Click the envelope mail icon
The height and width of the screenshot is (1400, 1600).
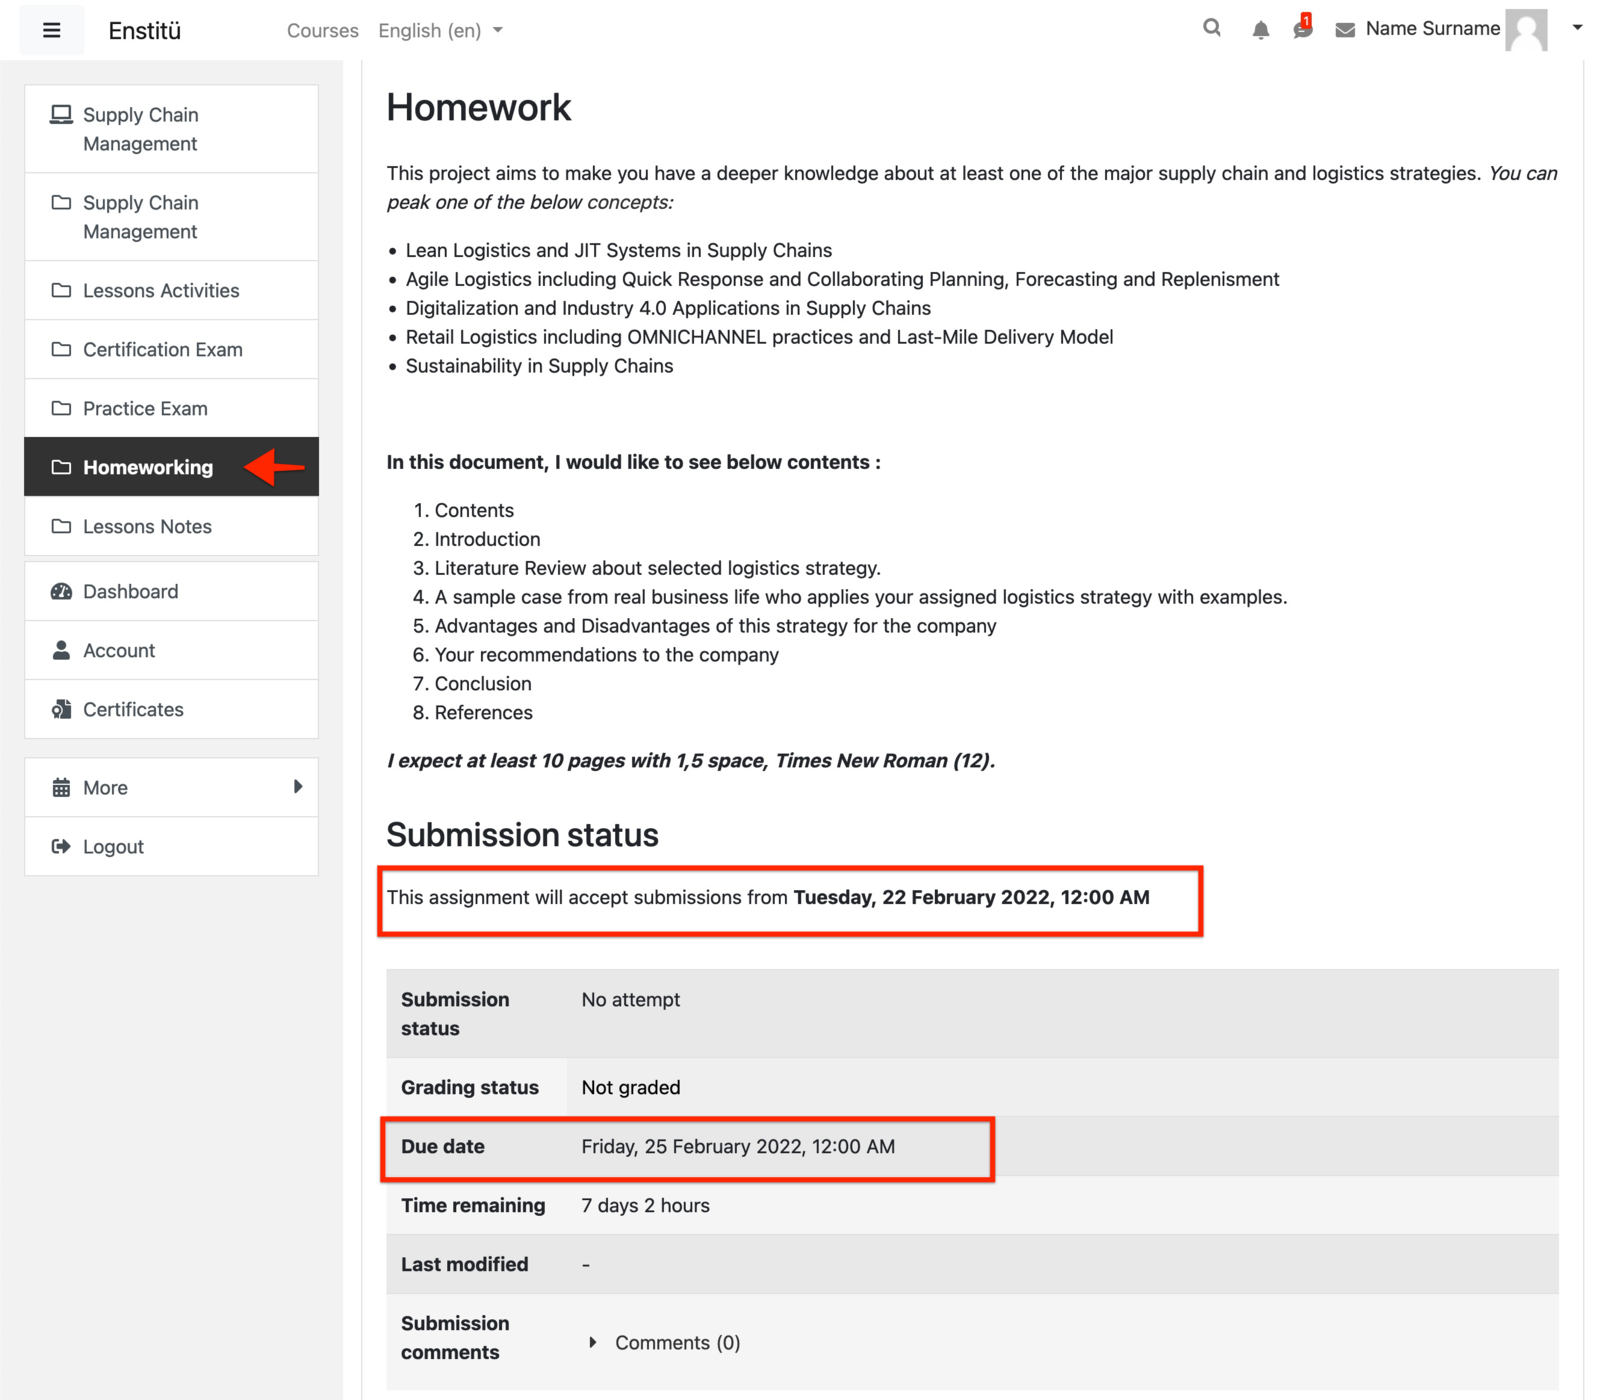(1345, 30)
